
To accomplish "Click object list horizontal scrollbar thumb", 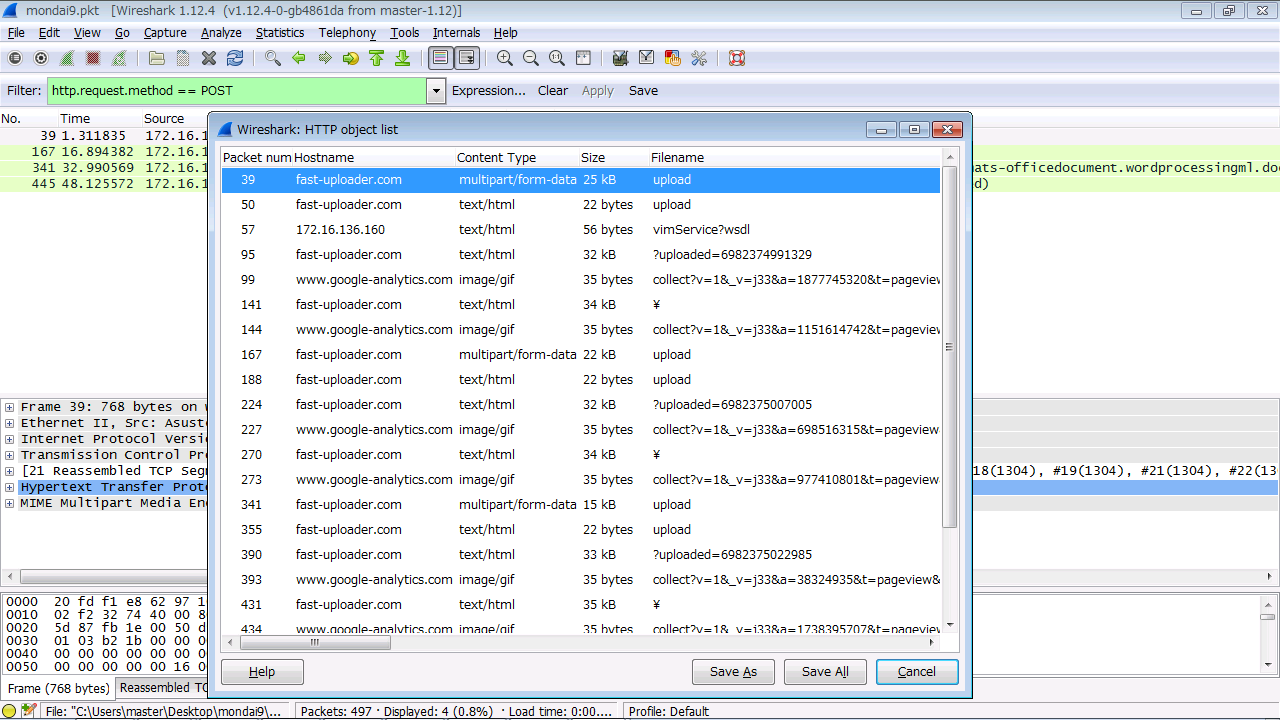I will pos(313,643).
